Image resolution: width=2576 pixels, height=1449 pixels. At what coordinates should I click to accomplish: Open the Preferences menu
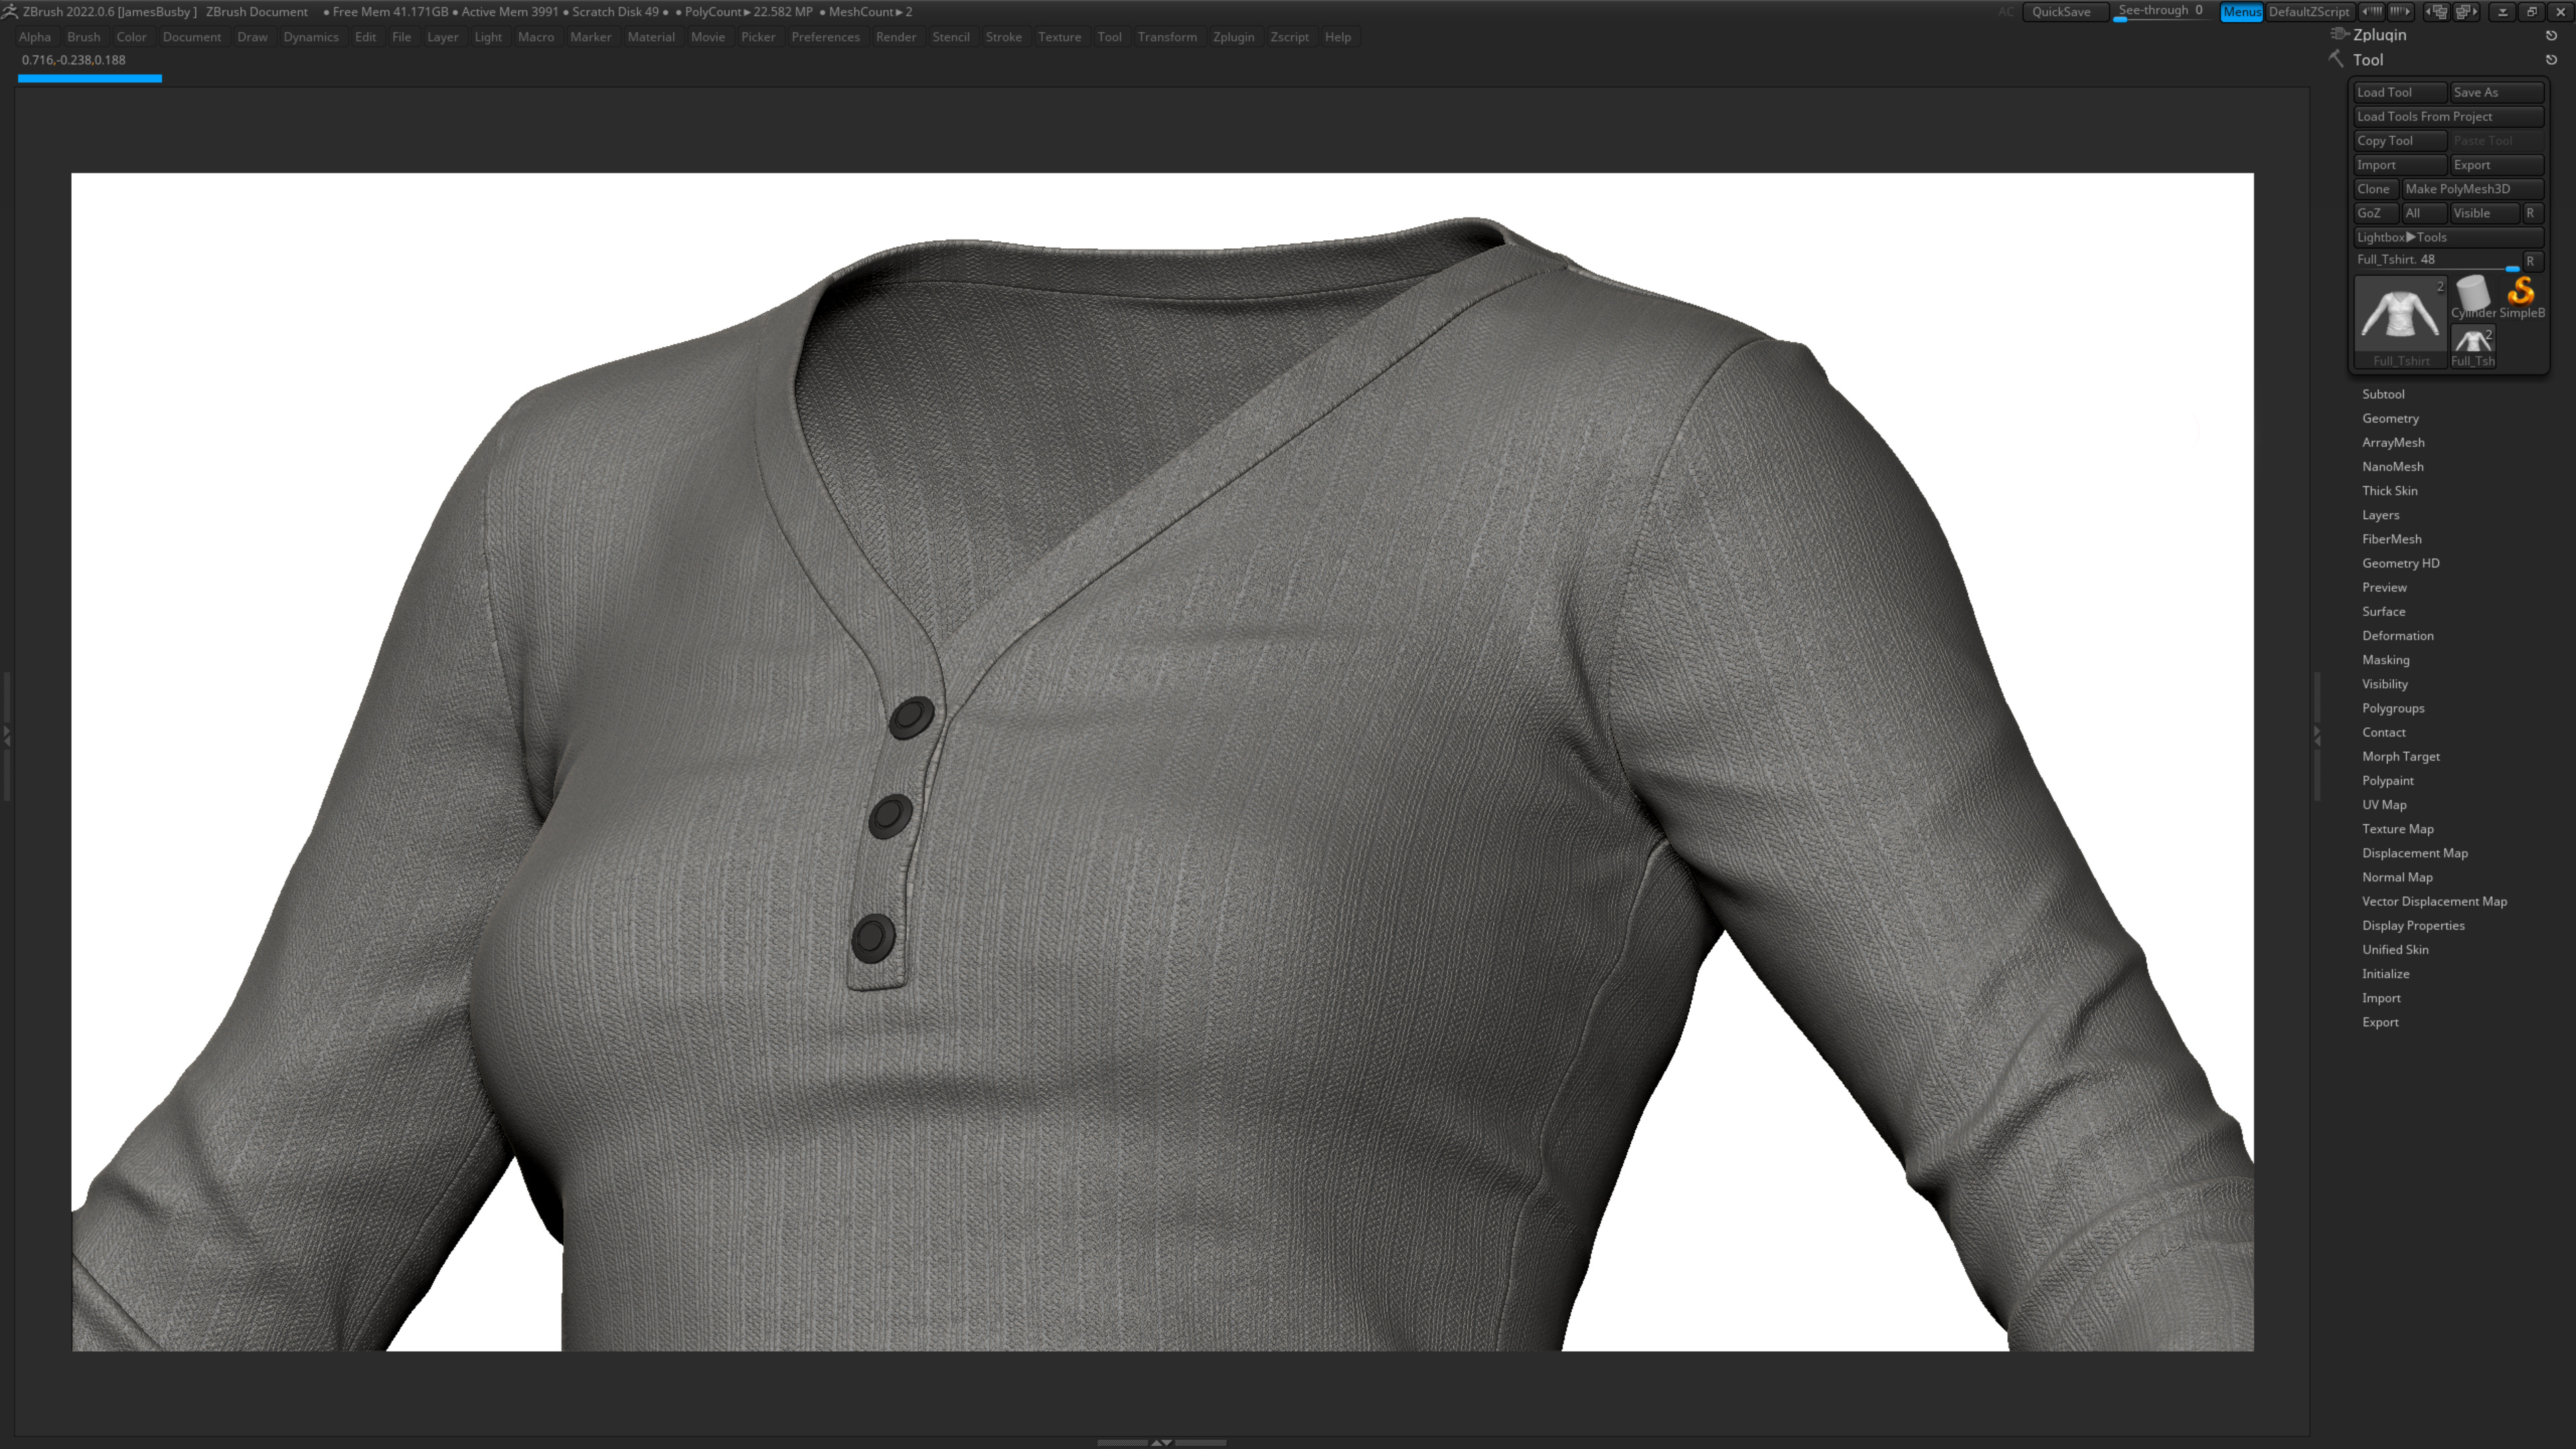(x=825, y=37)
